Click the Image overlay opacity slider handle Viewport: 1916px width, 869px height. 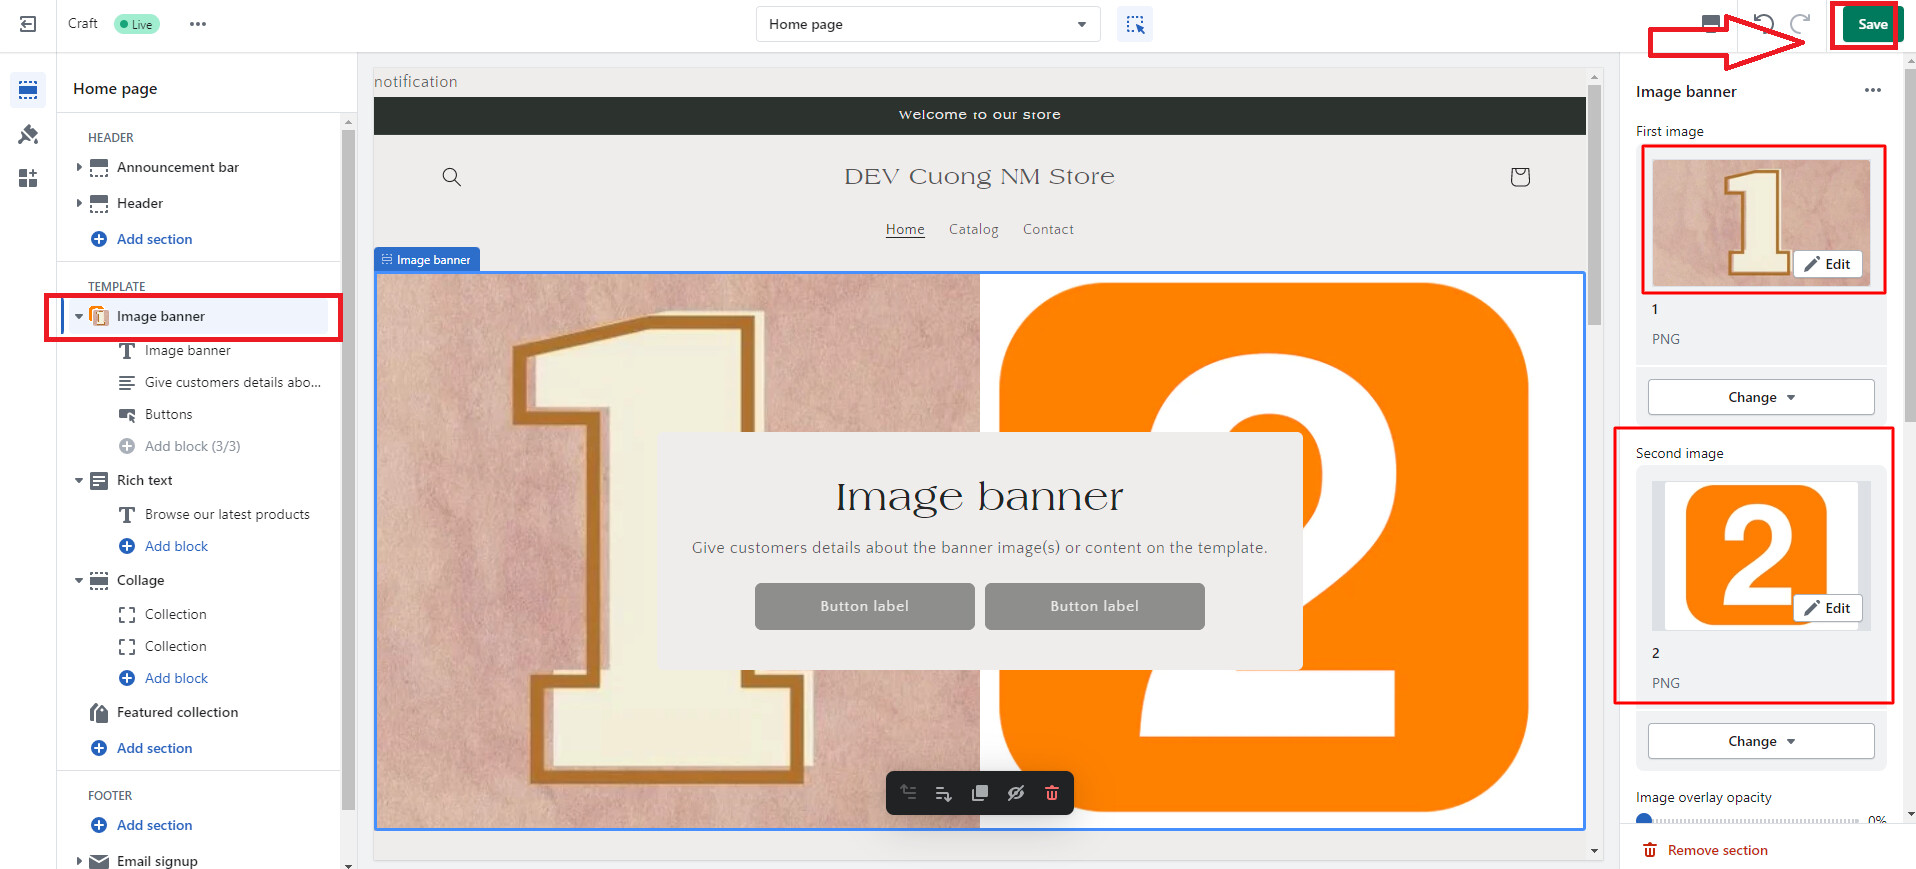1644,821
